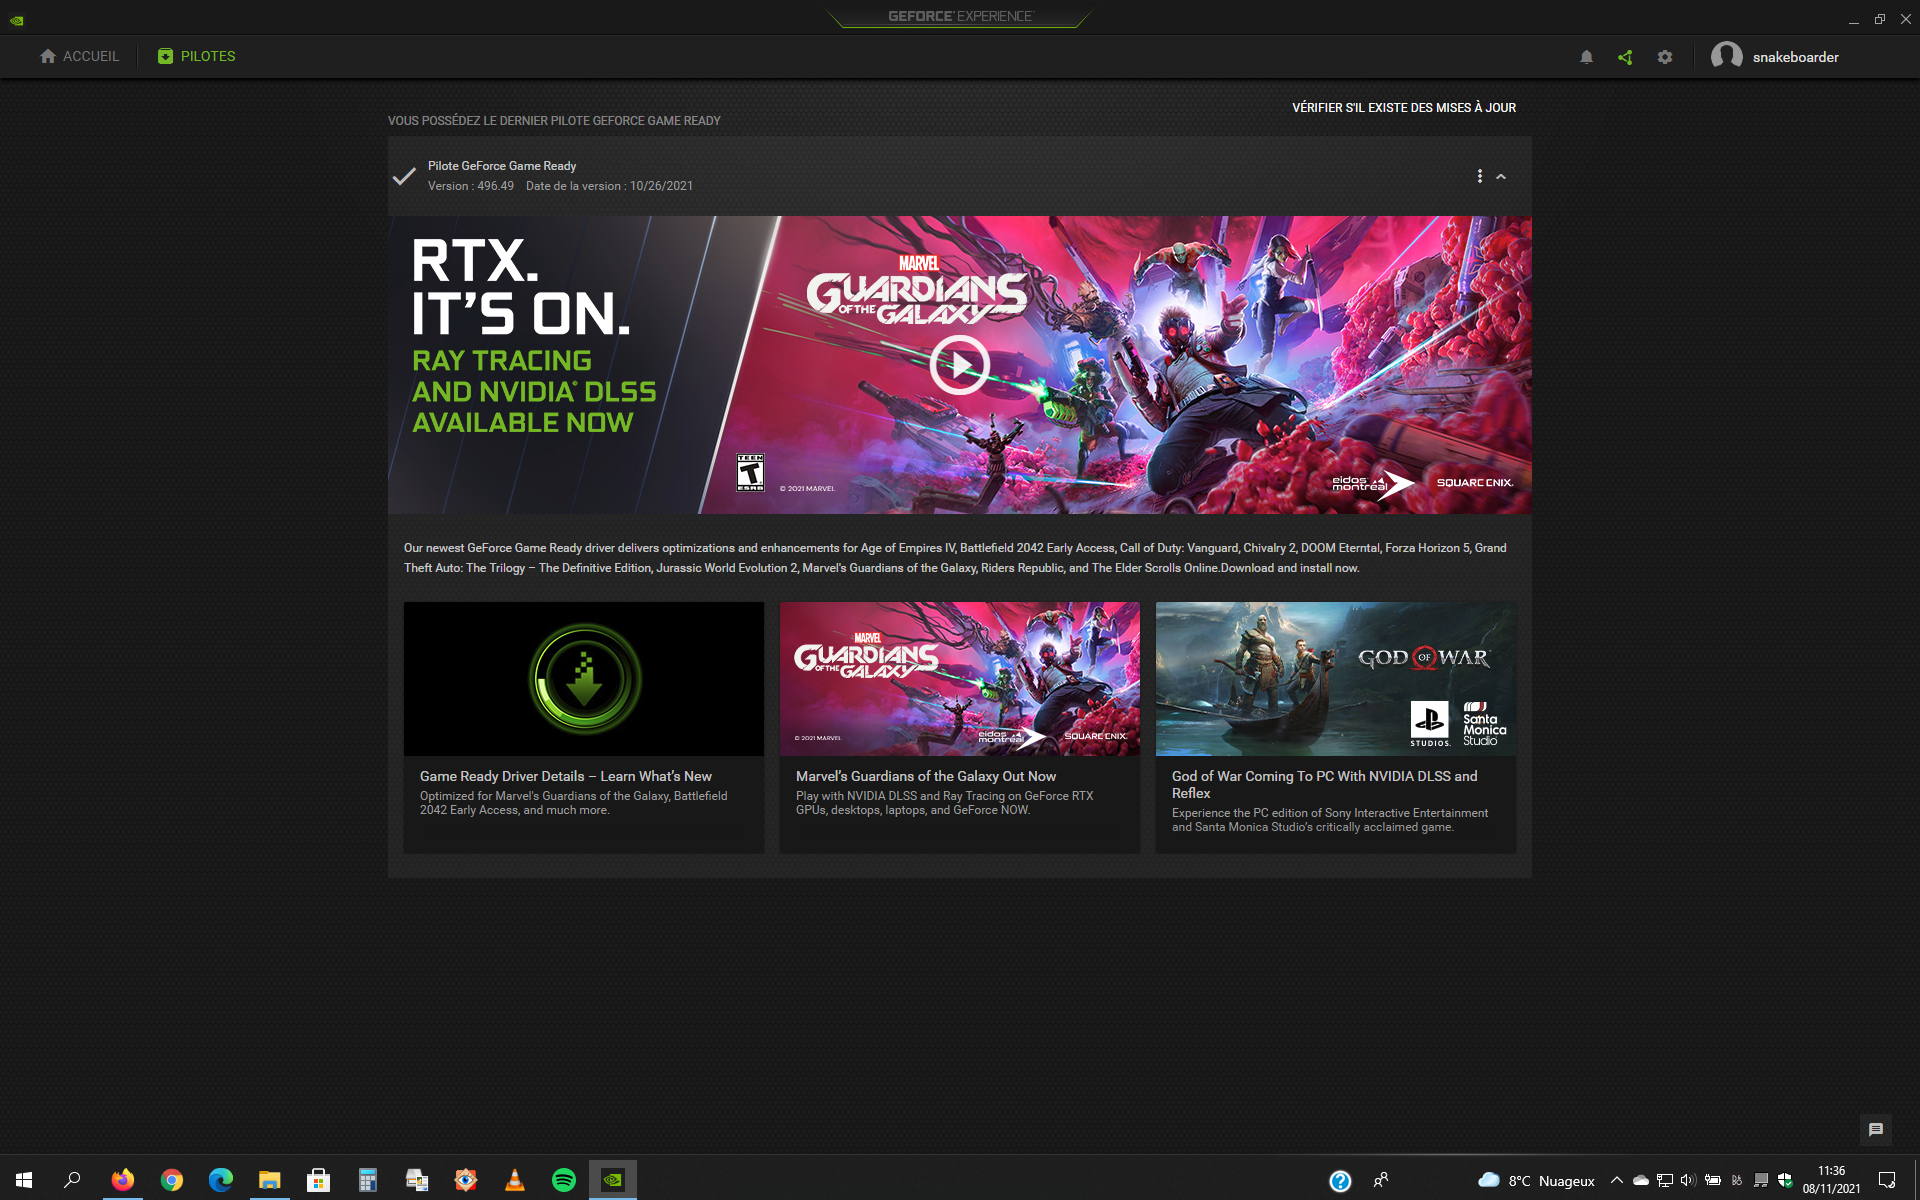1920x1200 pixels.
Task: Open Marvel's Guardians of the Galaxy card image
Action: coord(960,679)
